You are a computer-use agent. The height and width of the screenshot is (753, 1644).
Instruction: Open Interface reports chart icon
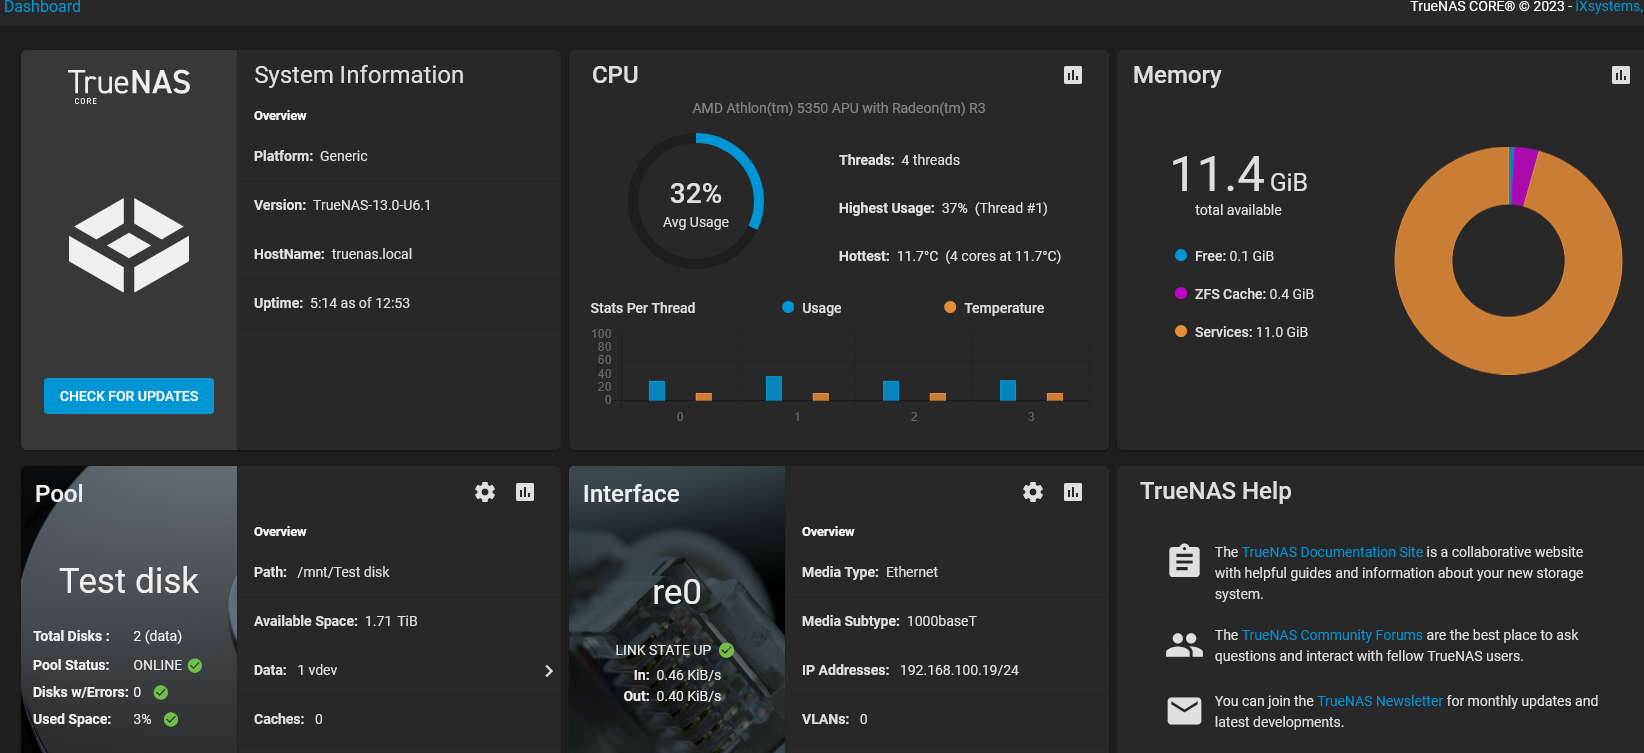[x=1073, y=492]
